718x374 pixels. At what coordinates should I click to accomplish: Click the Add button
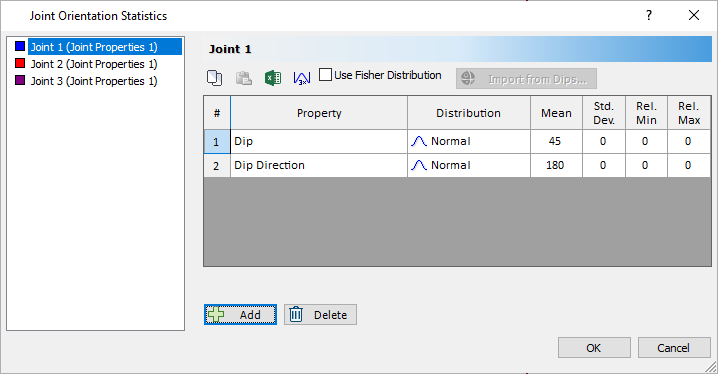240,314
